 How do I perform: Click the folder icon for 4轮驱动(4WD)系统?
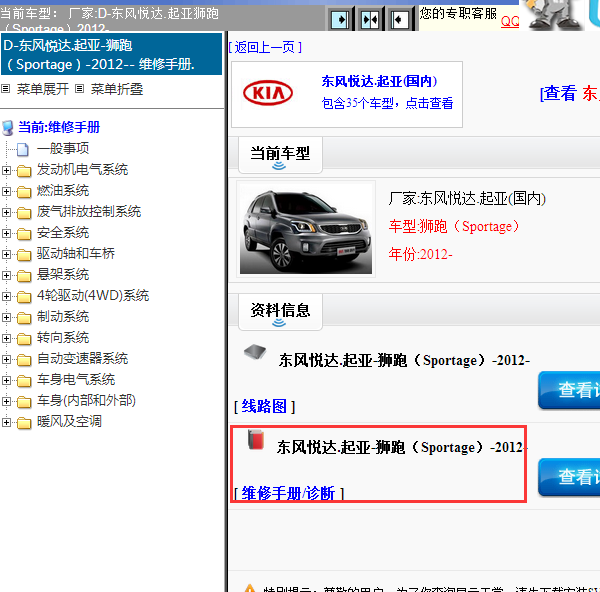[x=24, y=297]
